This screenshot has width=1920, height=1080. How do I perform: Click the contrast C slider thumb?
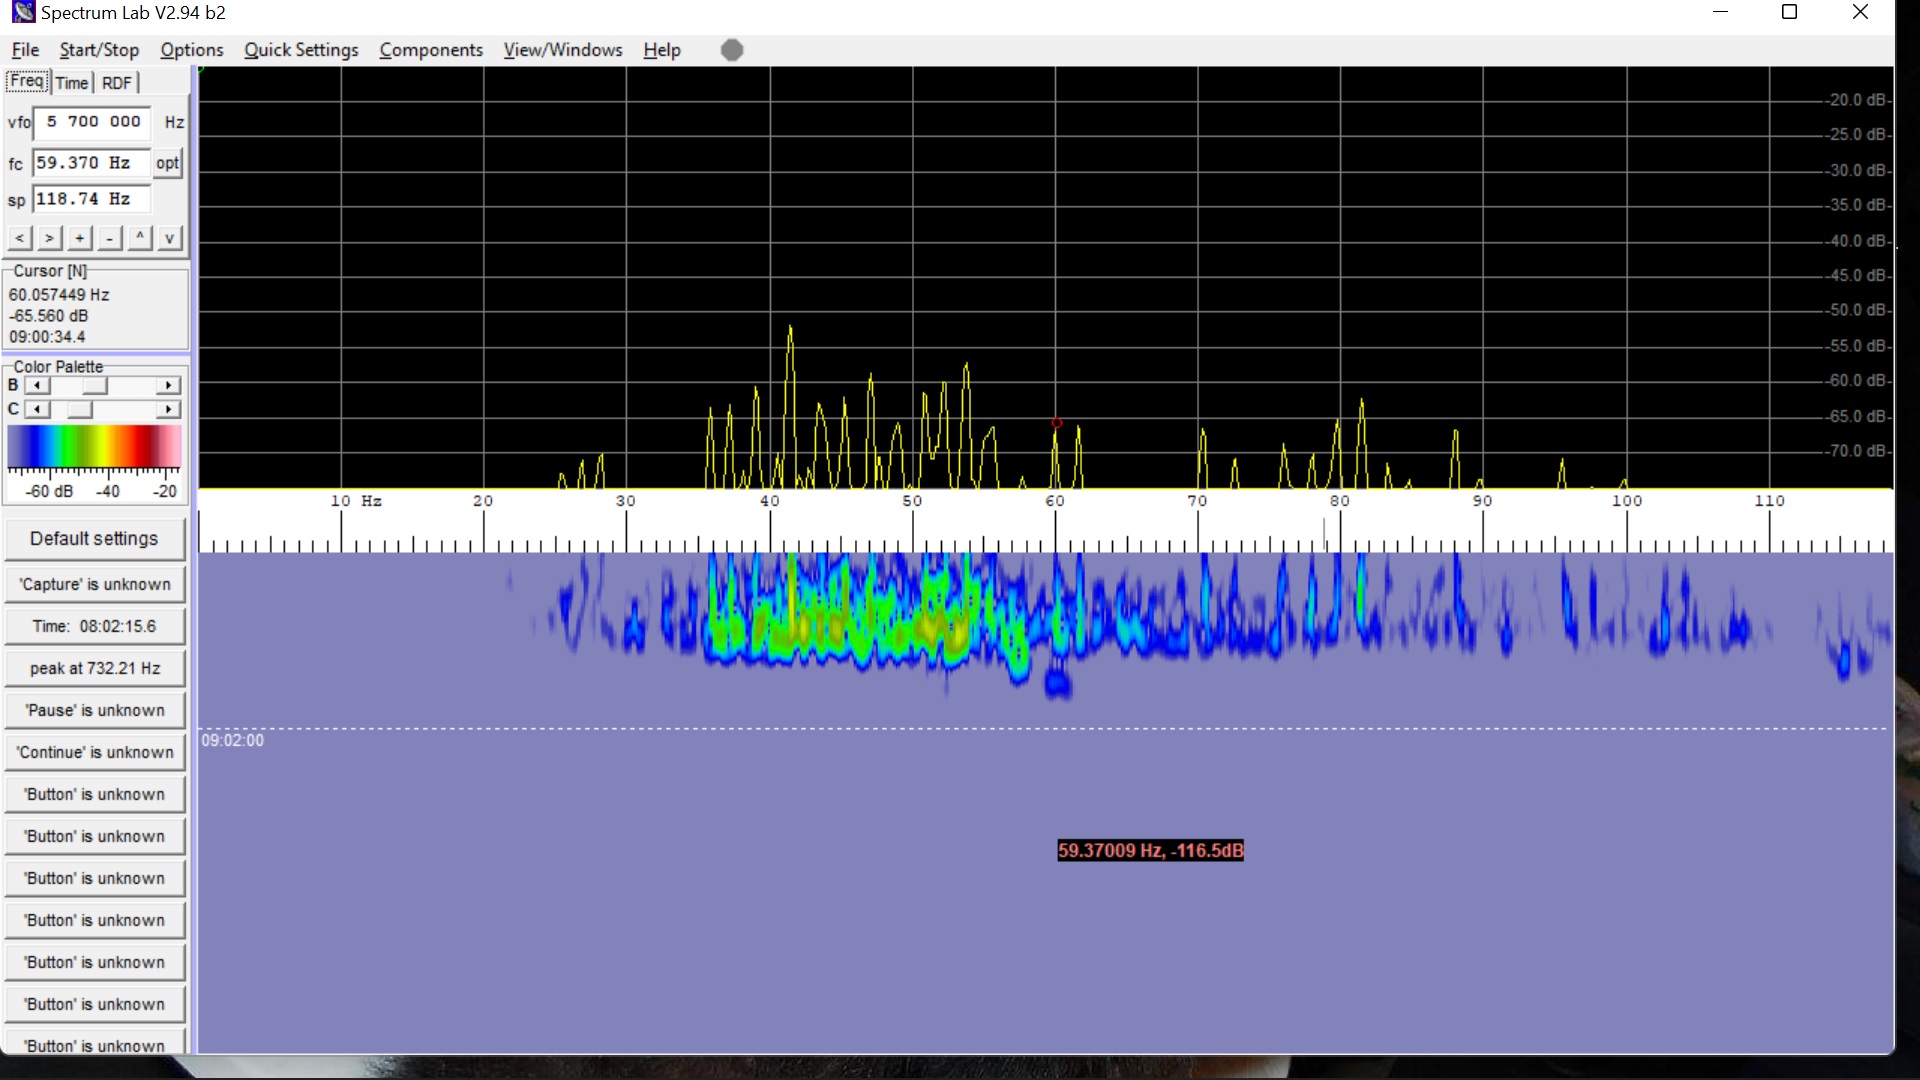click(79, 410)
